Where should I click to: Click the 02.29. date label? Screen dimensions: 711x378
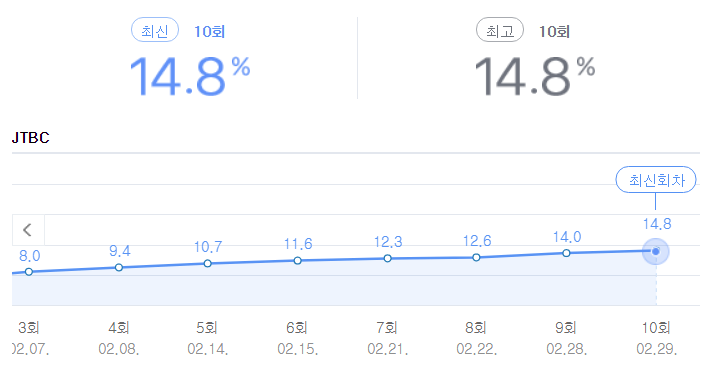[657, 349]
